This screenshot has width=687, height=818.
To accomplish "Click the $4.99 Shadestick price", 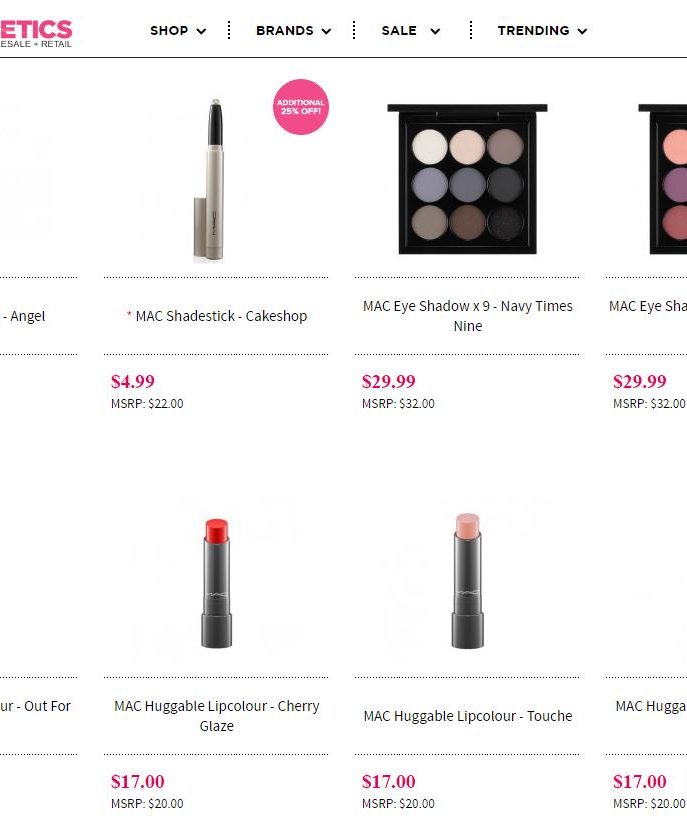I will [132, 381].
